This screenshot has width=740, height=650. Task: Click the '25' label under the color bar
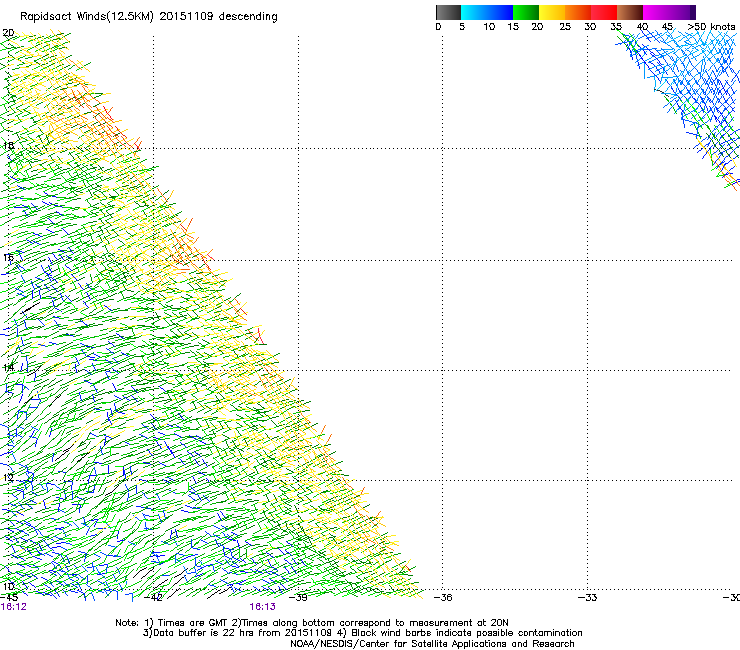pos(565,27)
